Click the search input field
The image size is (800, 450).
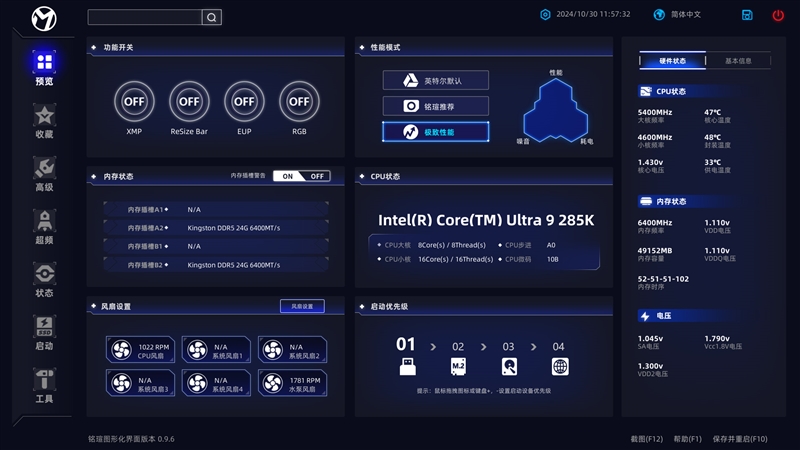point(145,17)
